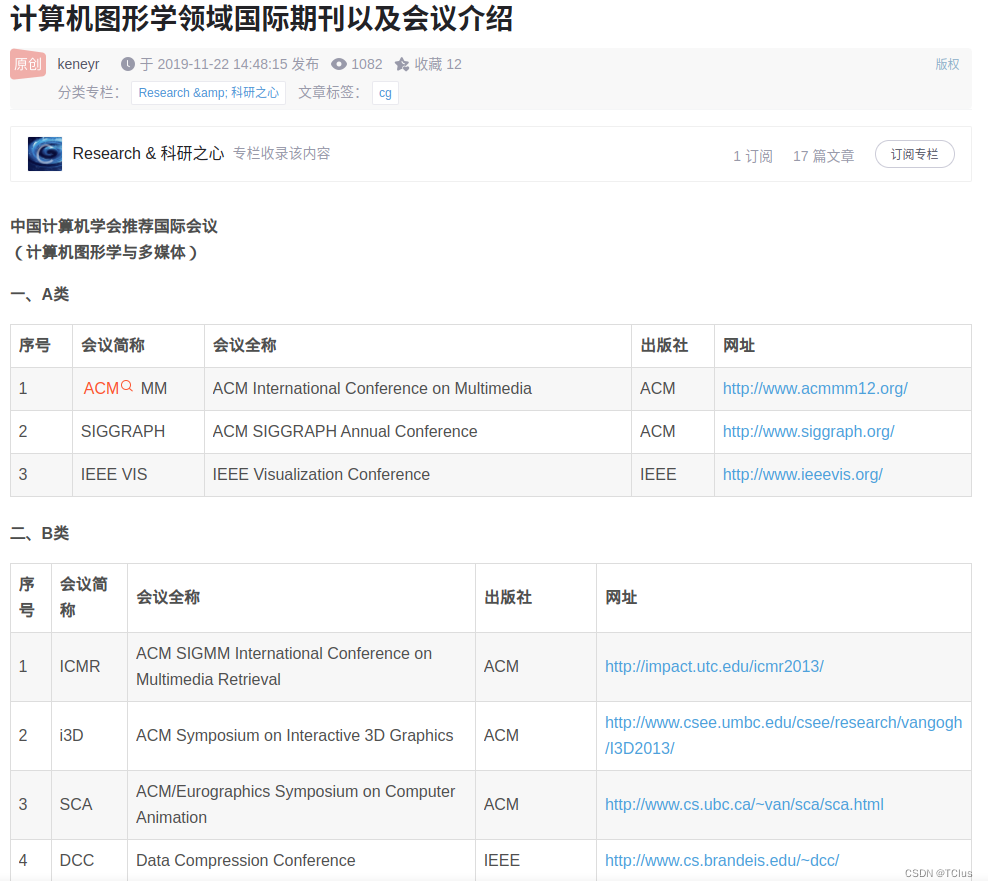Open the cg article tag
This screenshot has width=988, height=887.
tap(385, 93)
